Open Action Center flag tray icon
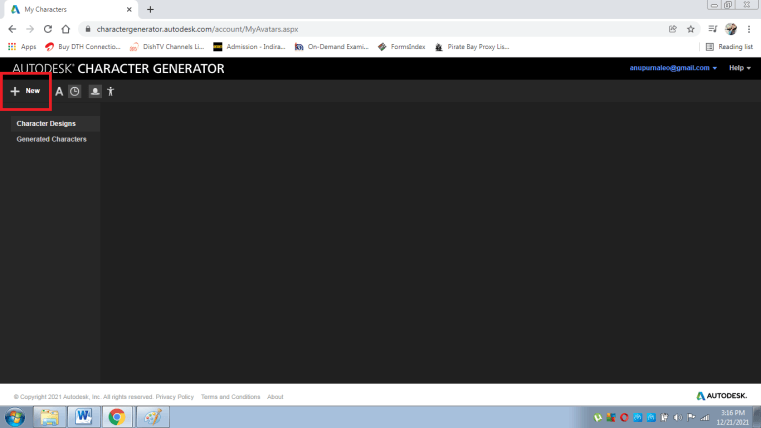Image resolution: width=761 pixels, height=428 pixels. click(691, 417)
